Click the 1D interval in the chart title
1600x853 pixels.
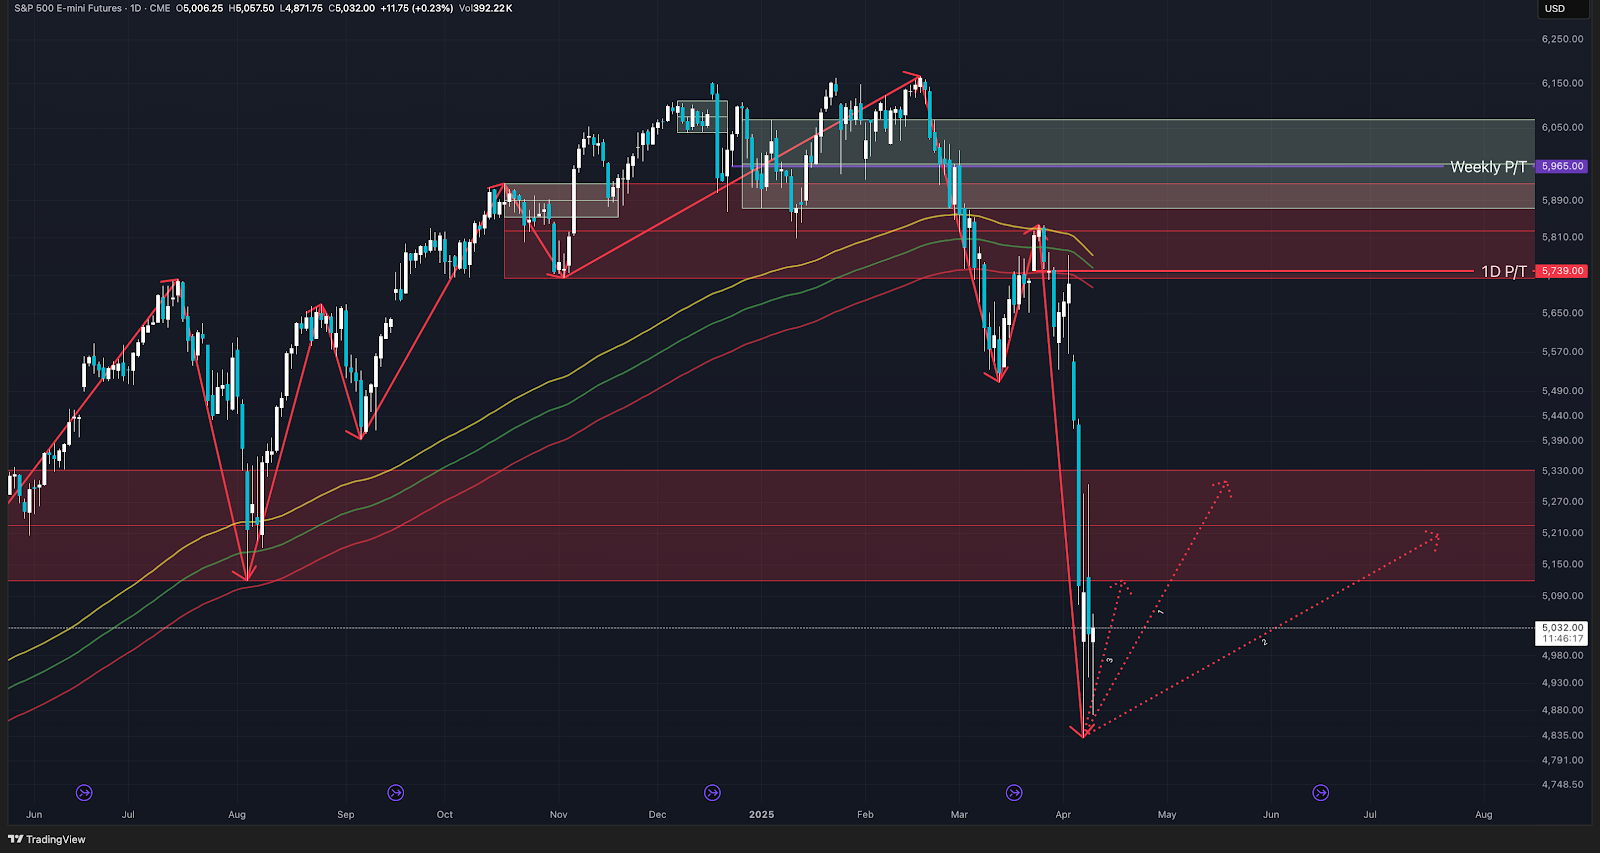pyautogui.click(x=136, y=8)
